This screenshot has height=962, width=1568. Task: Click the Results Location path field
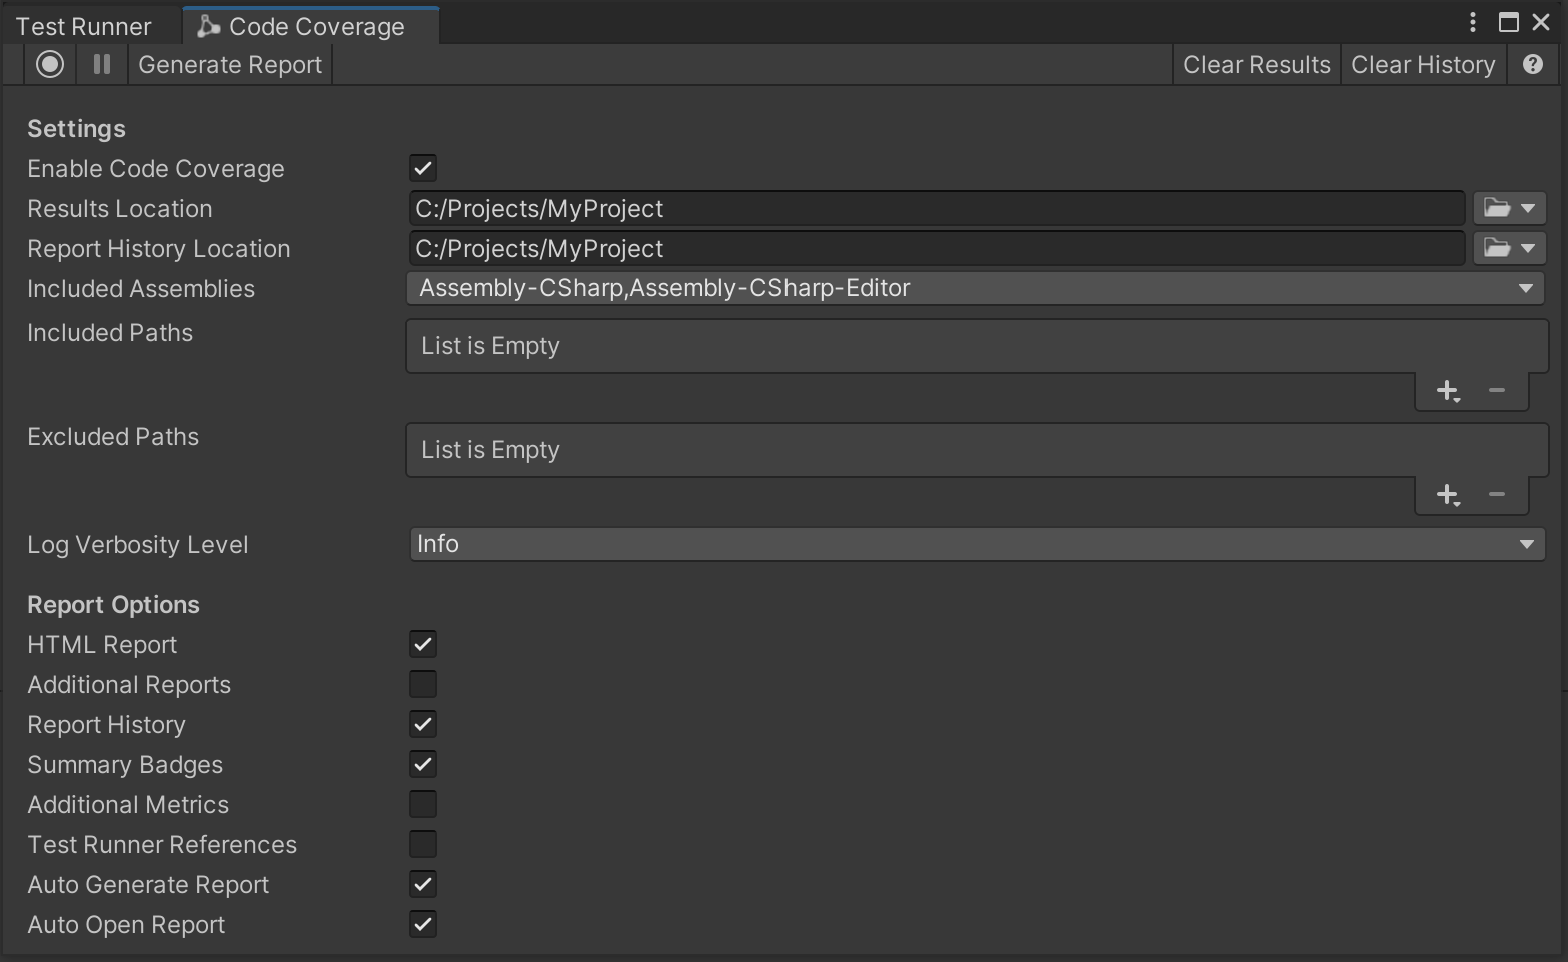(936, 208)
